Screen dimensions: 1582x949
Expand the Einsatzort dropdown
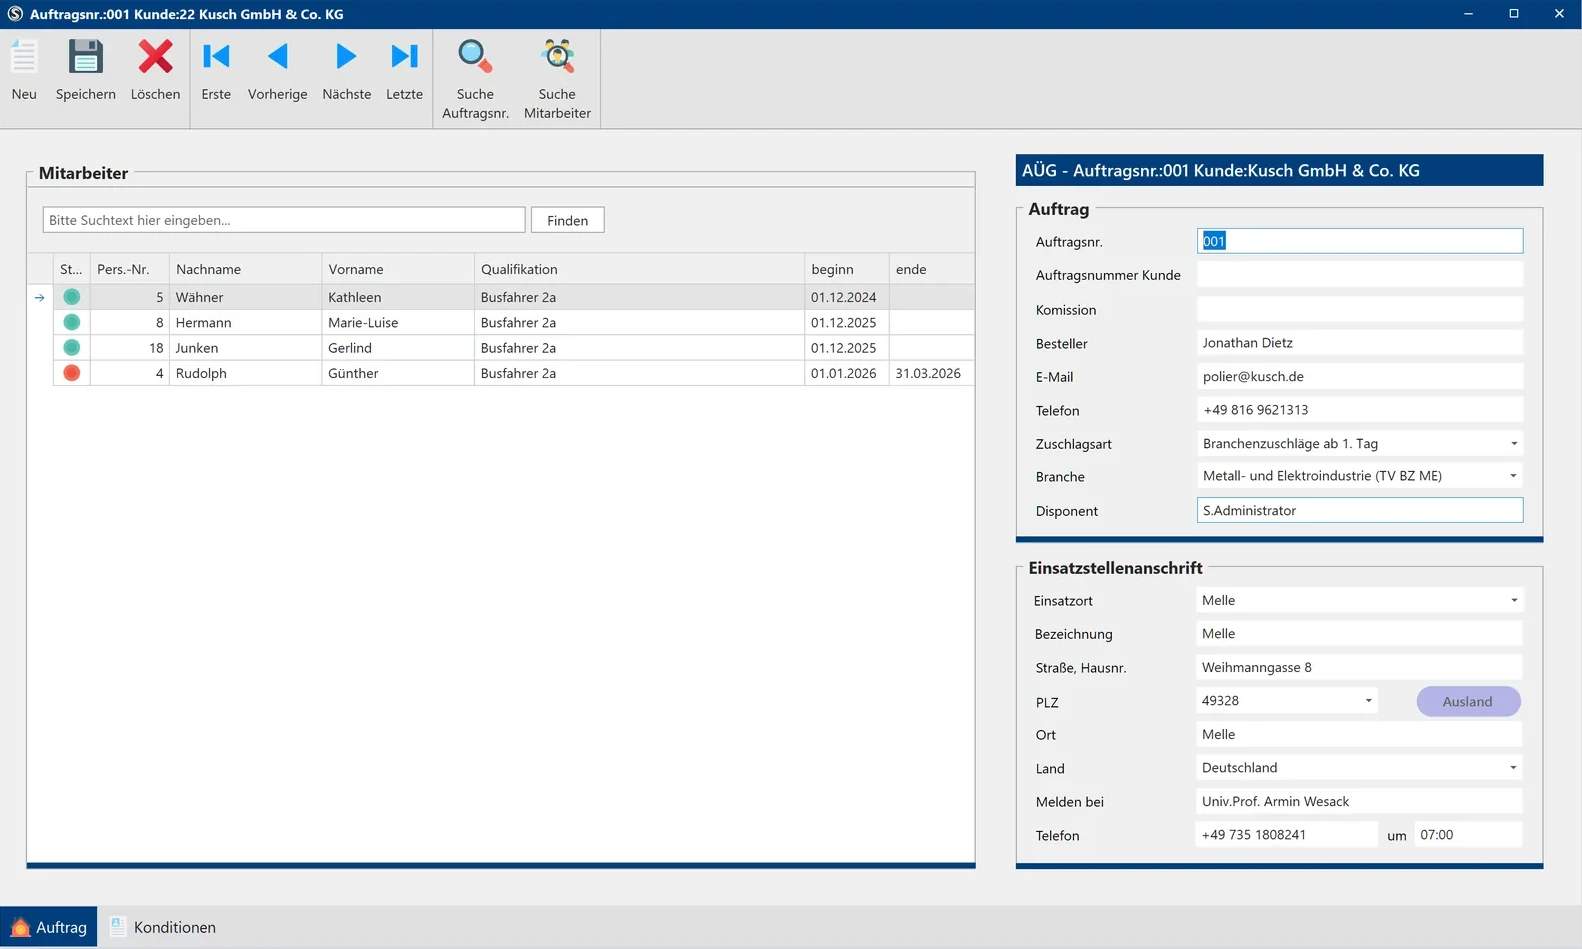[1513, 600]
